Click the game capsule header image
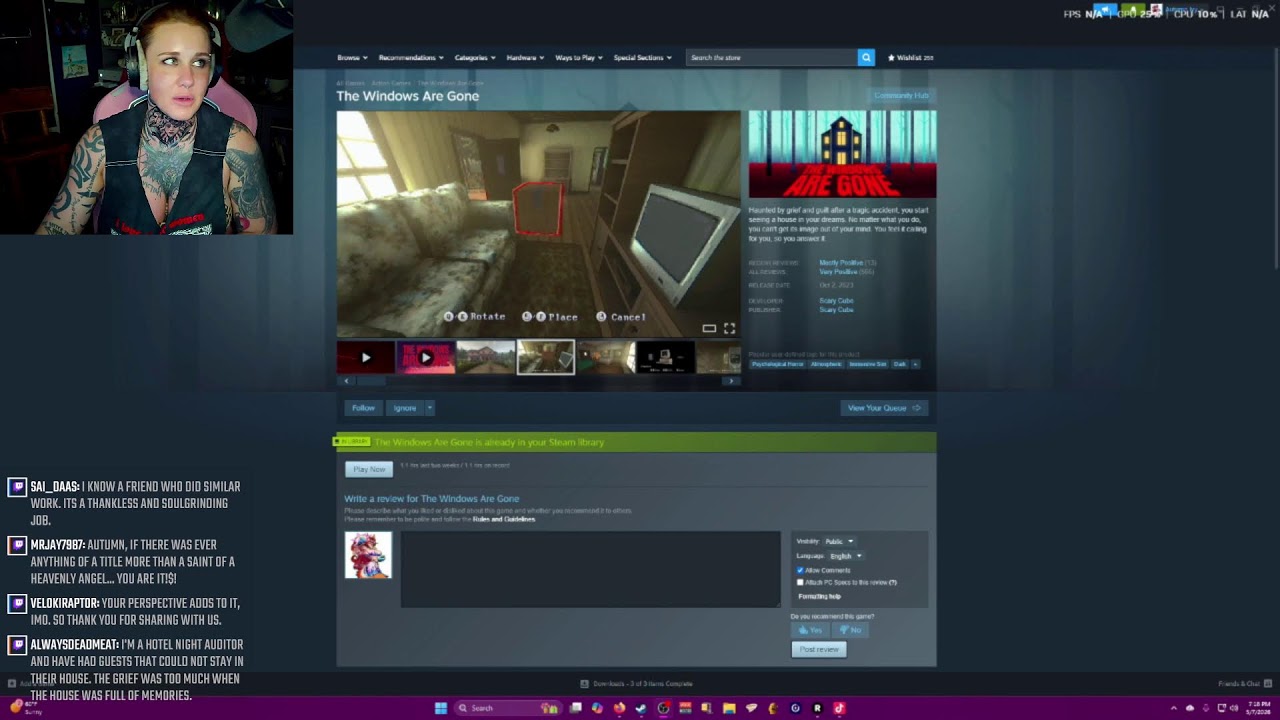 pyautogui.click(x=842, y=154)
